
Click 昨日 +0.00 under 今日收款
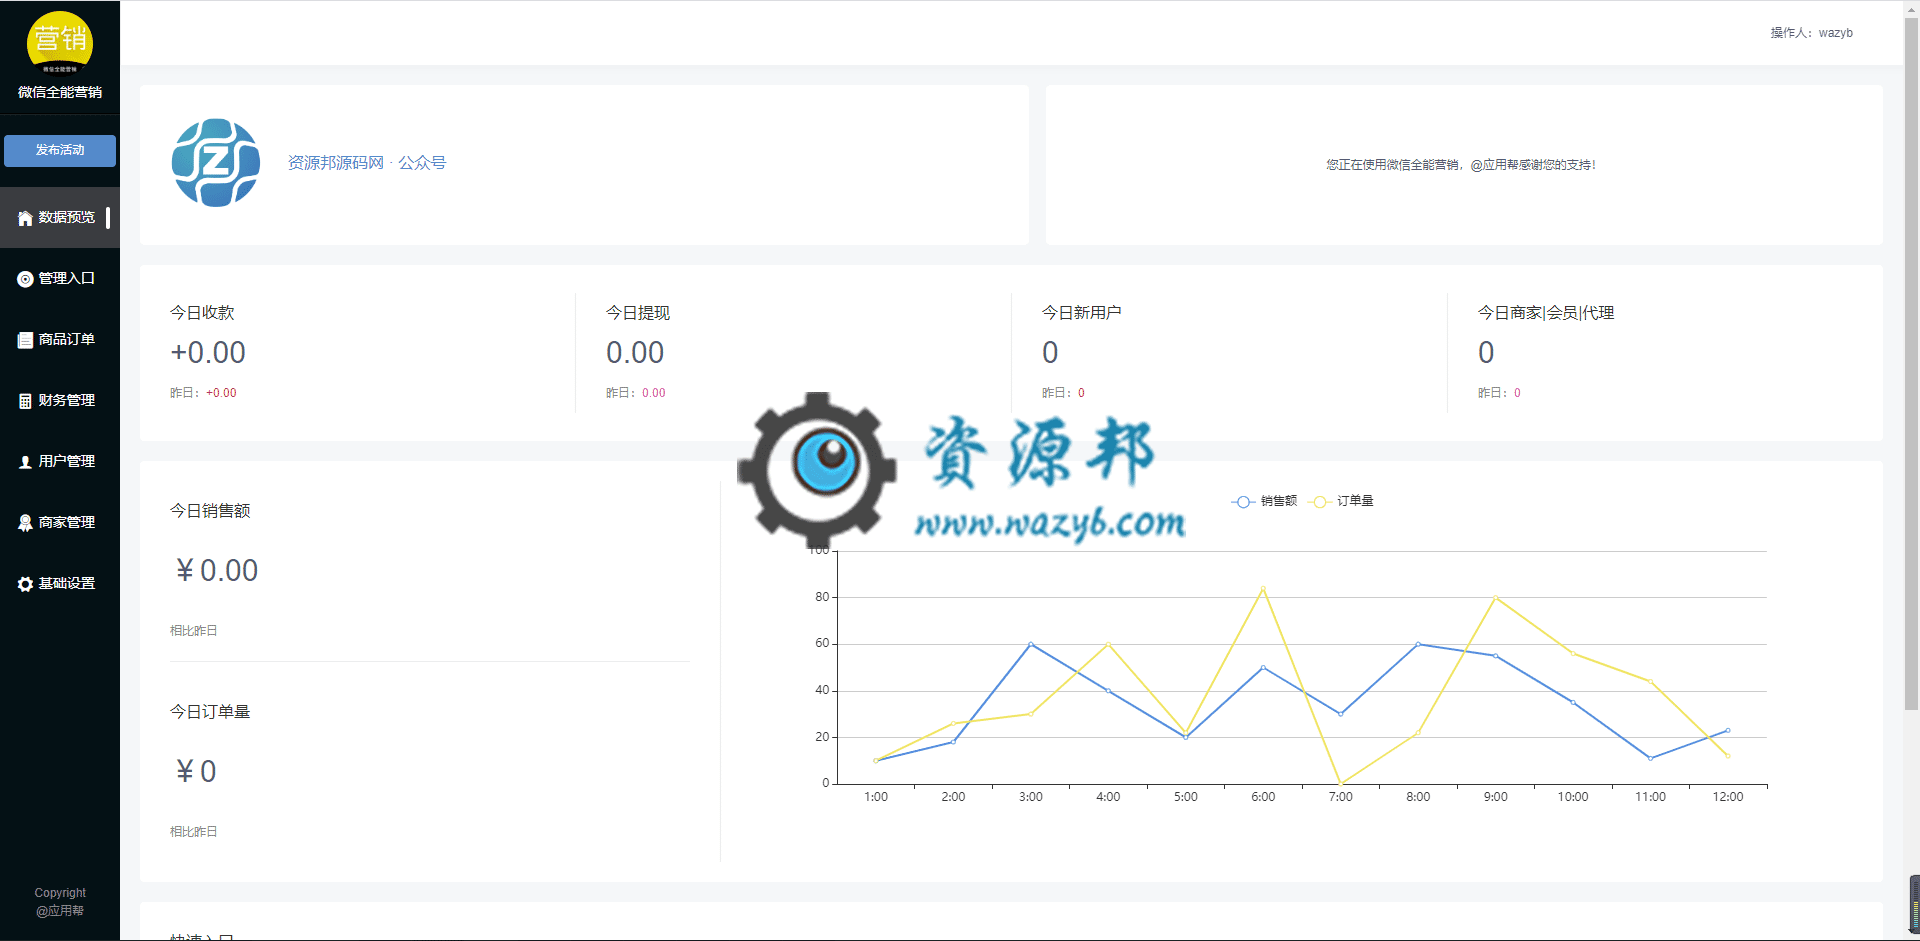click(x=203, y=393)
